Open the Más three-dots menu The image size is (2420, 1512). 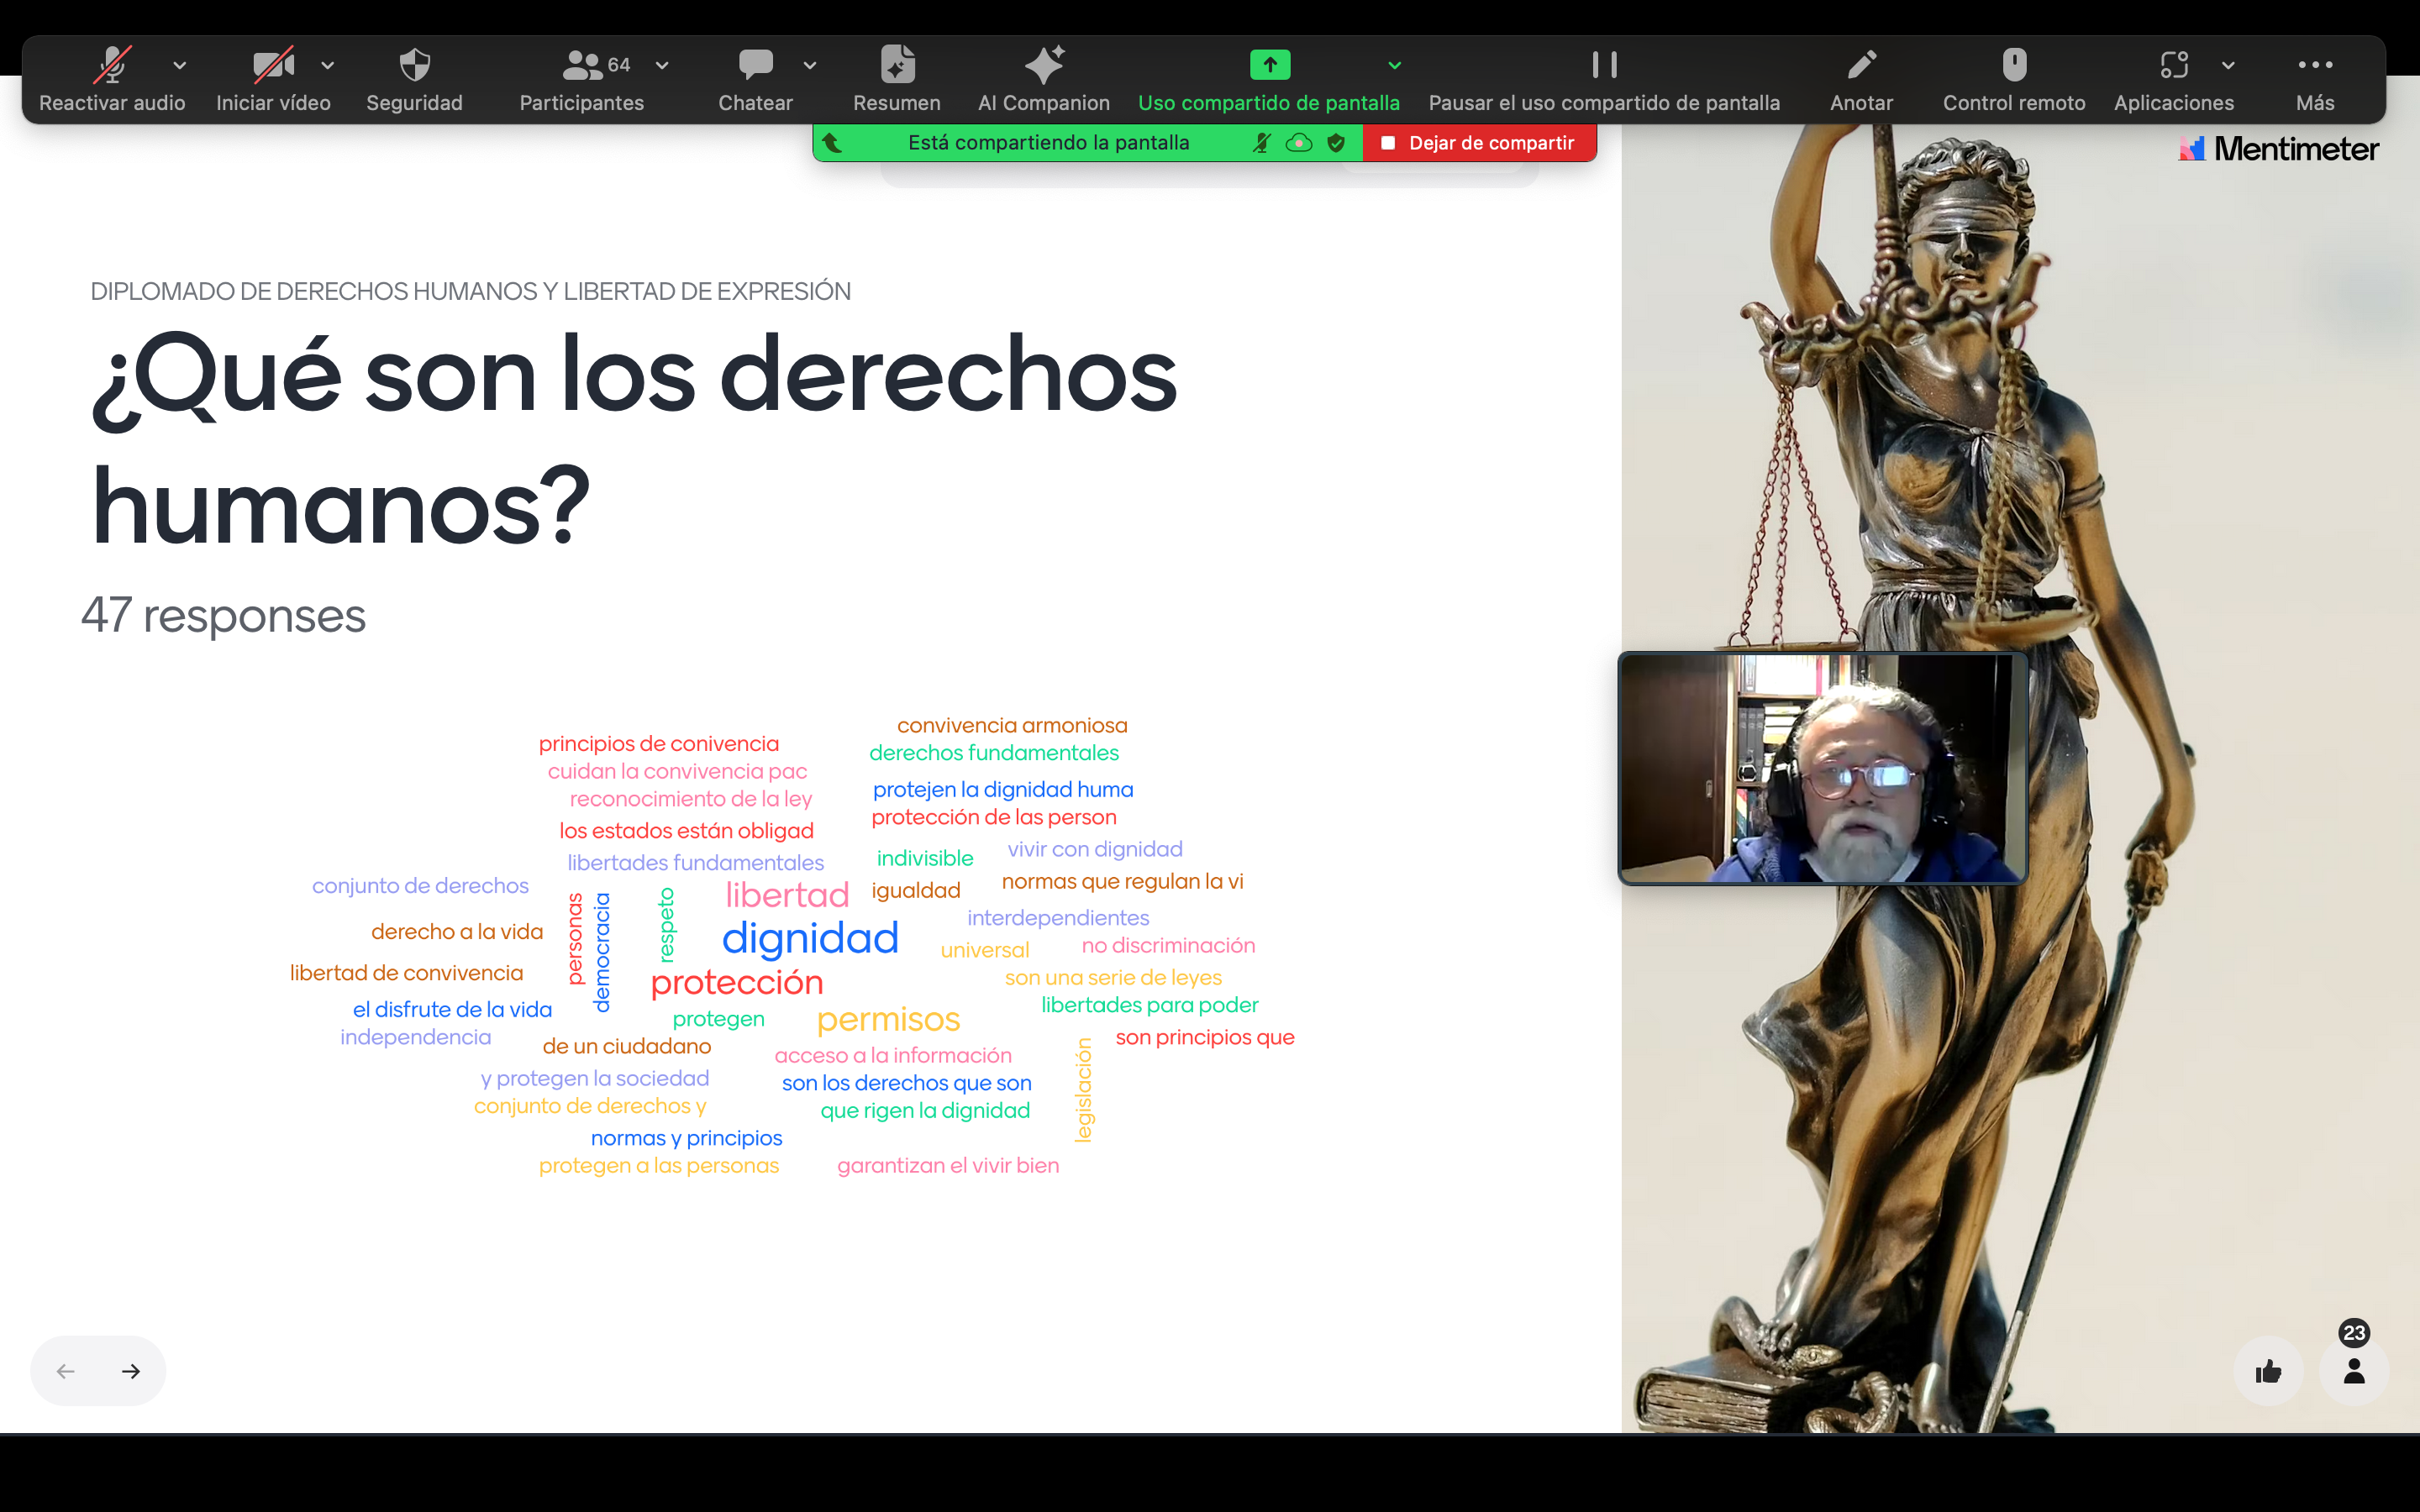click(x=2314, y=66)
